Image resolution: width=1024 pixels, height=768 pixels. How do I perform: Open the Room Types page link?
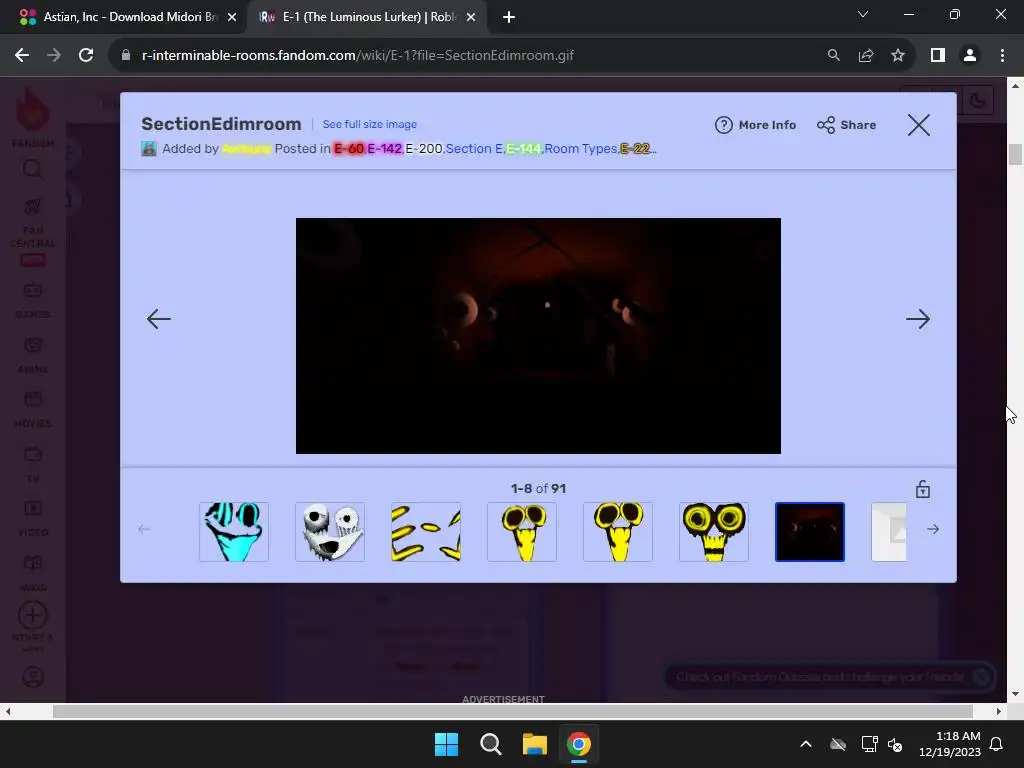click(581, 149)
